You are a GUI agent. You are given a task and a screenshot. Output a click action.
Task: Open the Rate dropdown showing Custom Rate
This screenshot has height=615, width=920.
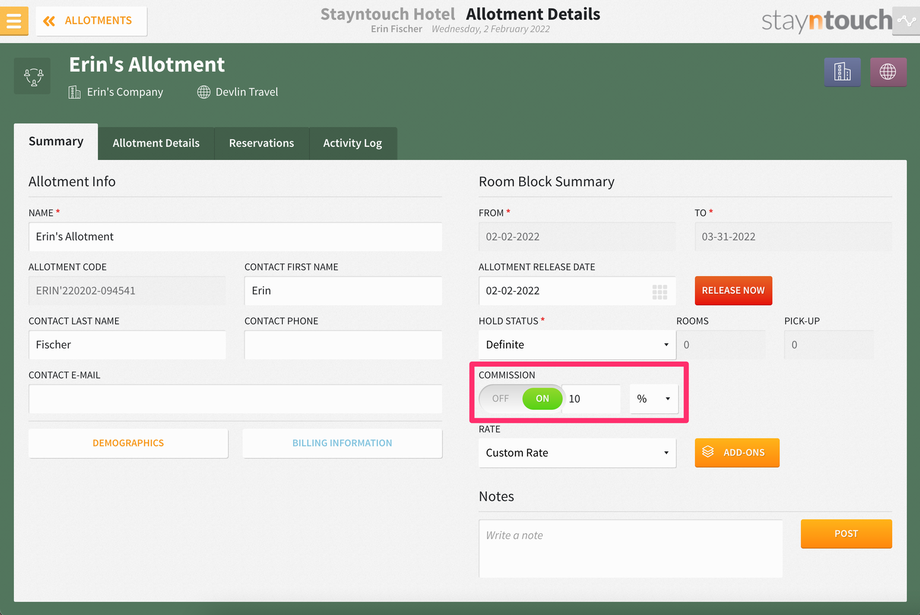pos(577,453)
